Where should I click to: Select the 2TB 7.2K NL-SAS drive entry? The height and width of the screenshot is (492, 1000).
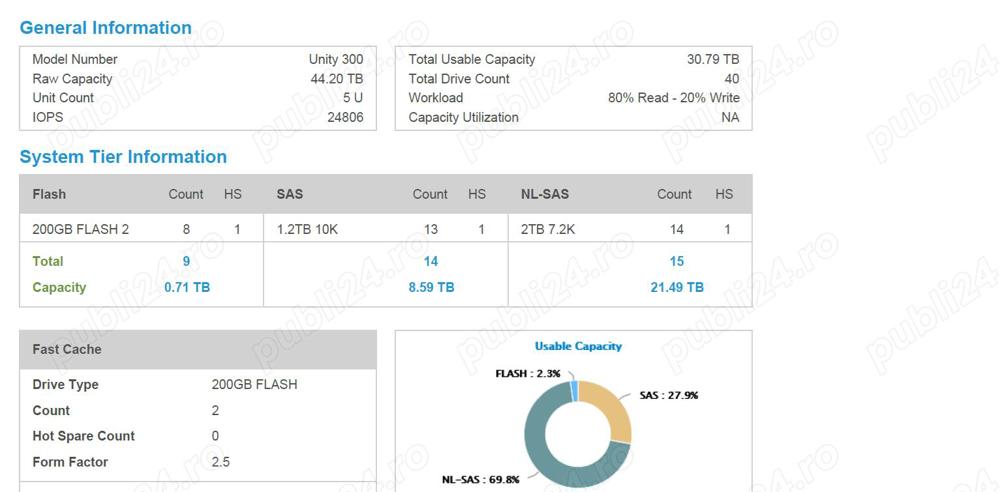coord(548,229)
